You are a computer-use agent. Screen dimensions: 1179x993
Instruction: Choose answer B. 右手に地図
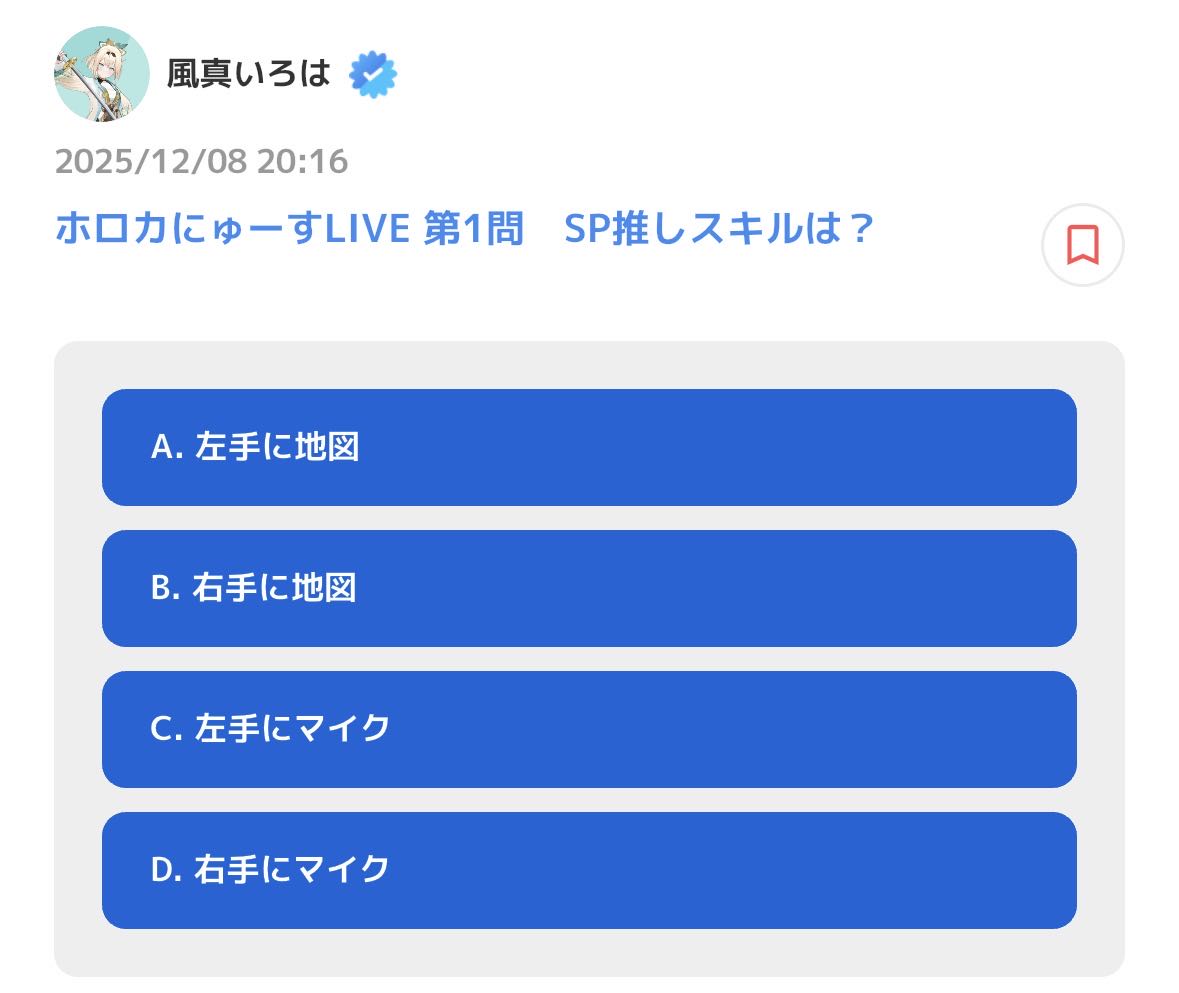(x=589, y=588)
